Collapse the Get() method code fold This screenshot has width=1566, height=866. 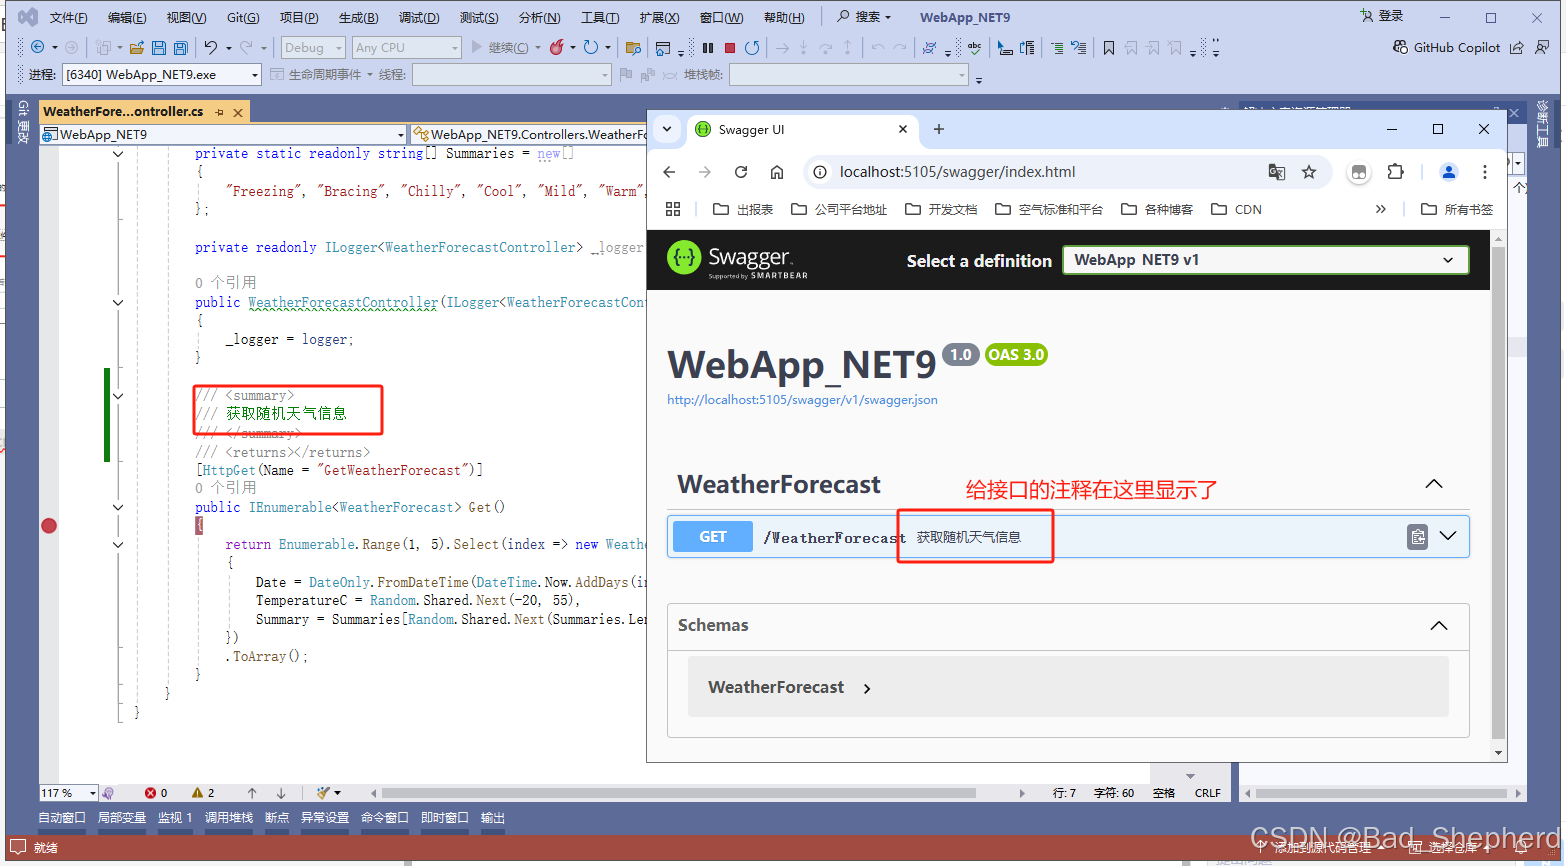[118, 507]
